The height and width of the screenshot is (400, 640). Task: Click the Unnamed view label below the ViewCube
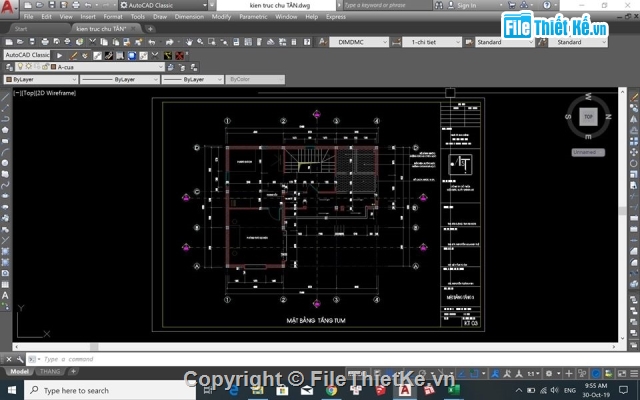(588, 152)
